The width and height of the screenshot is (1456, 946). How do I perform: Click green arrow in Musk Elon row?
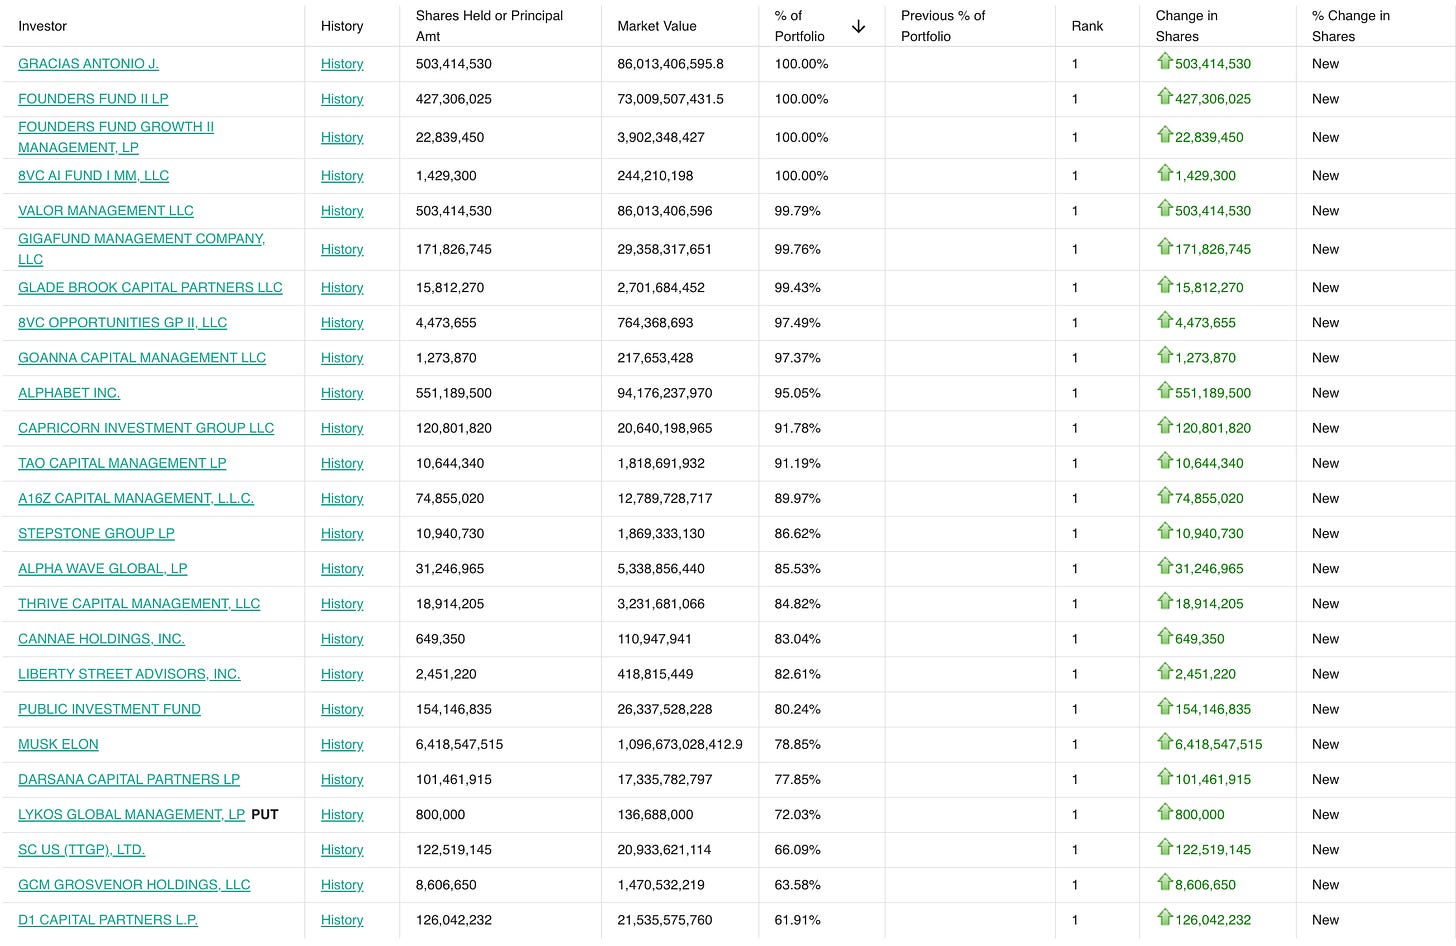[x=1165, y=742]
